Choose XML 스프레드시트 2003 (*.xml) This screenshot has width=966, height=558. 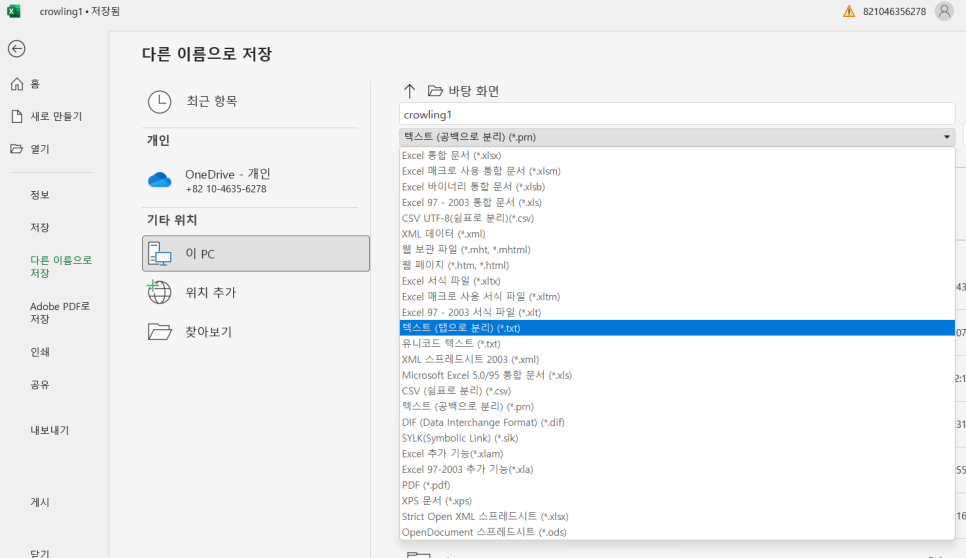pyautogui.click(x=677, y=360)
